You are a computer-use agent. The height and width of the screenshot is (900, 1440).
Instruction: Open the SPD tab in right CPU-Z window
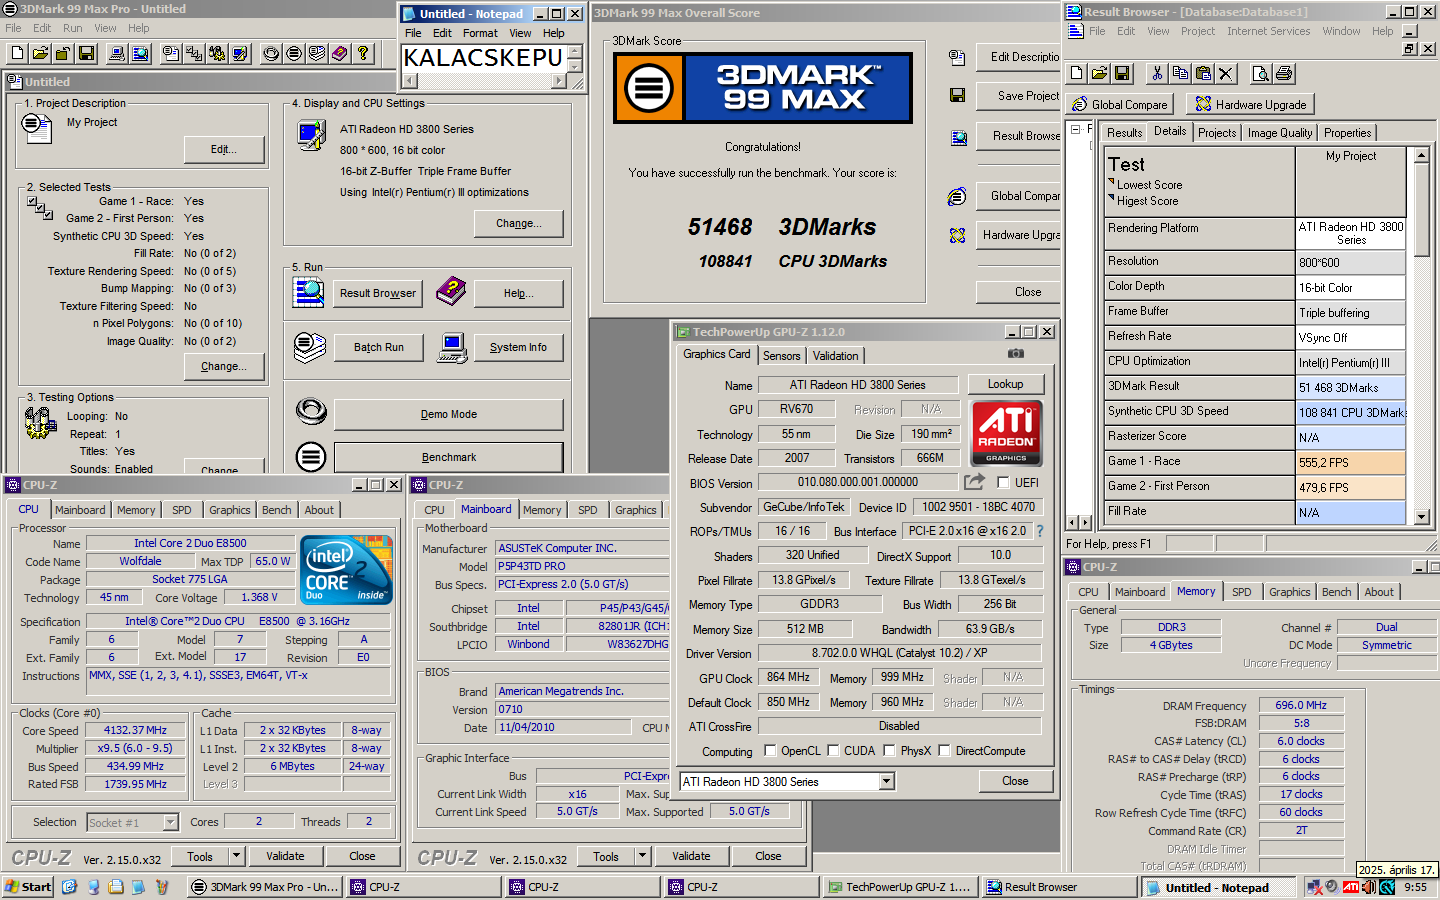(1241, 592)
